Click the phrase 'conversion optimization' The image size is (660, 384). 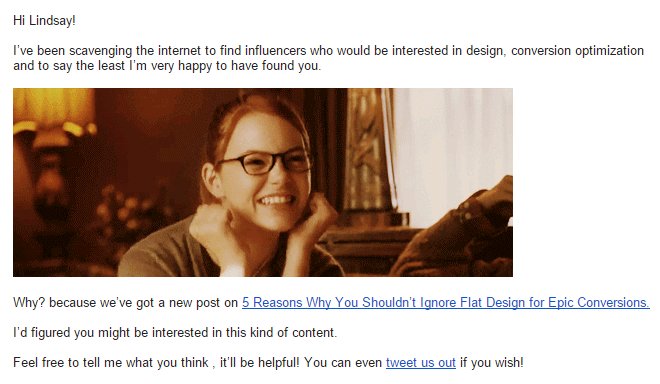click(578, 51)
